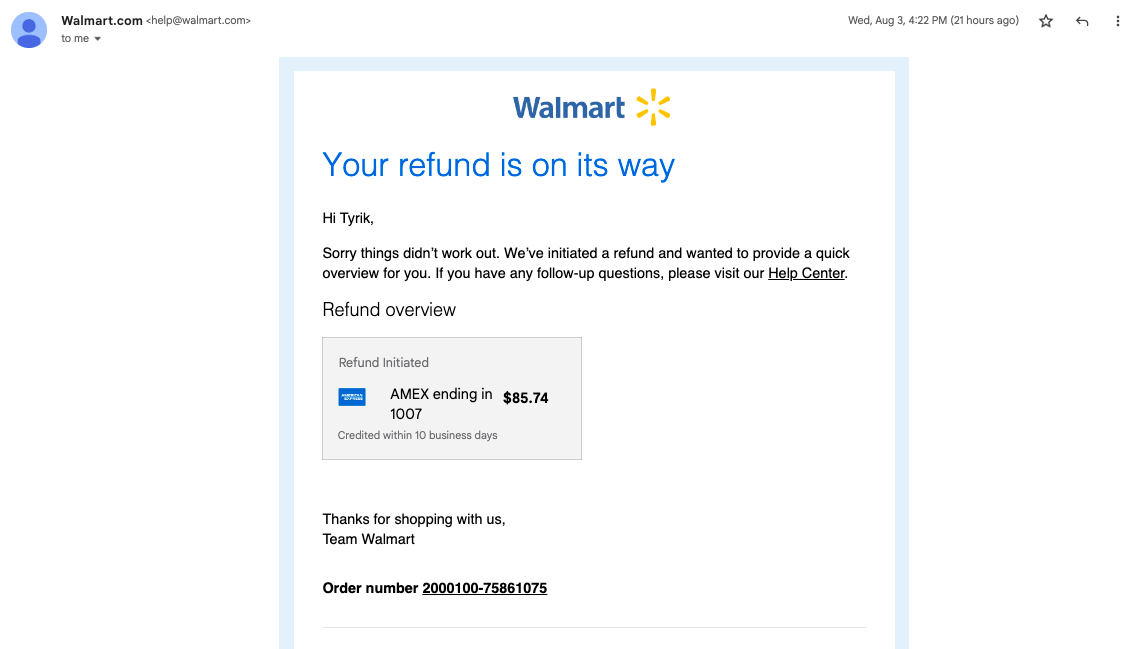Open the Help Center link
The width and height of the screenshot is (1141, 649).
coord(806,274)
